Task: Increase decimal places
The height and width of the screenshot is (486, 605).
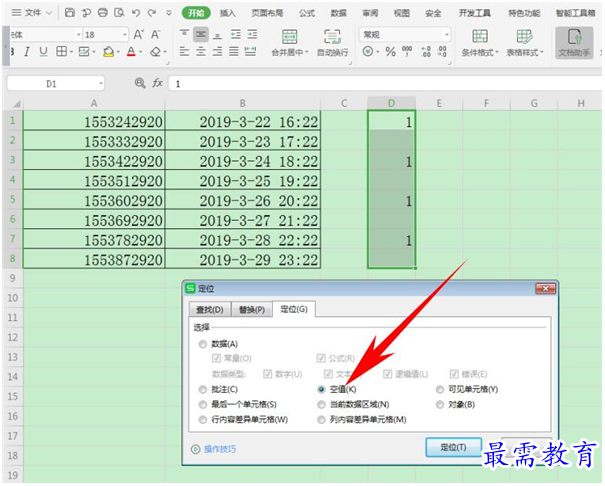Action: (x=426, y=51)
